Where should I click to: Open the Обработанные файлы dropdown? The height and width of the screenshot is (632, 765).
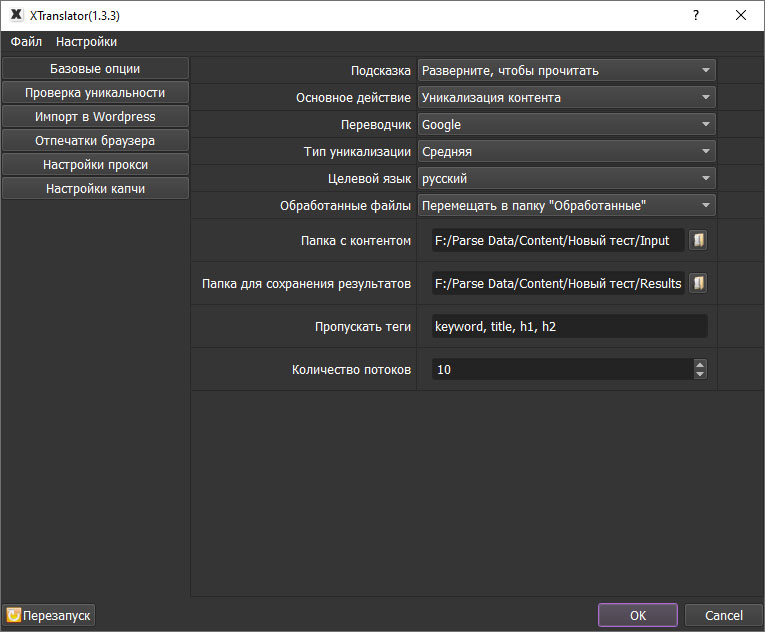pos(566,206)
